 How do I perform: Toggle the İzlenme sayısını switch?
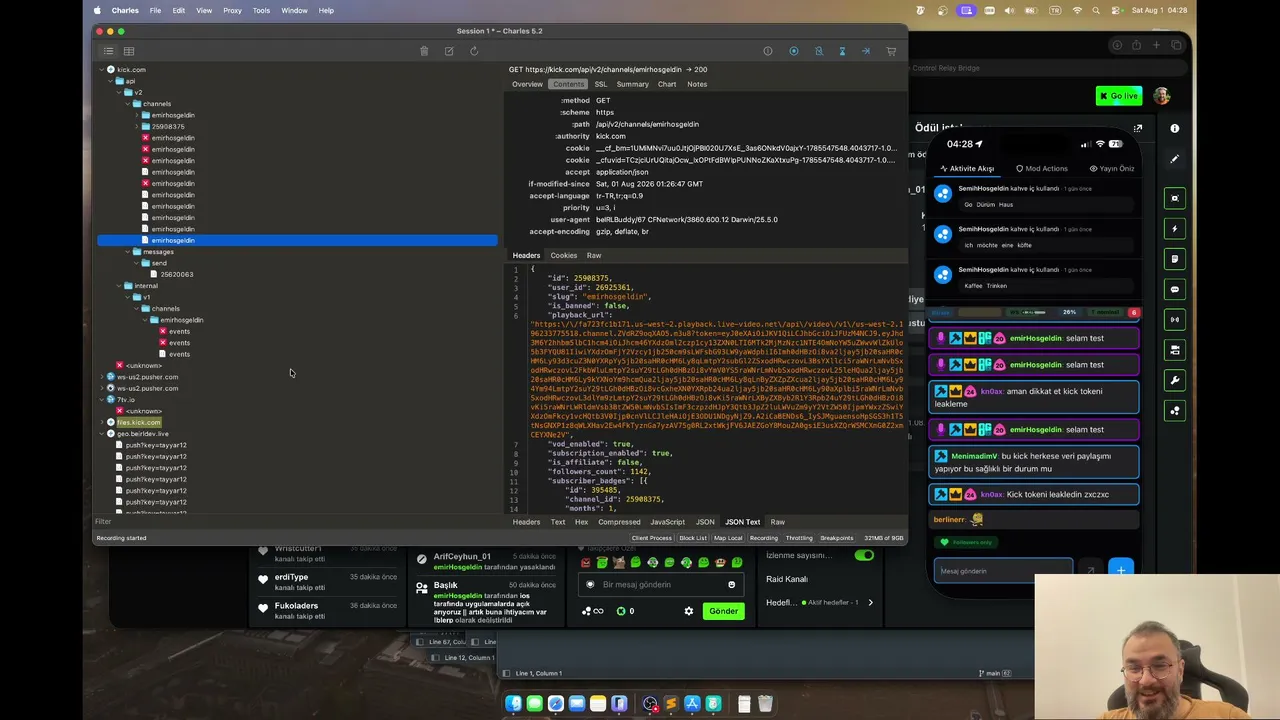click(864, 556)
